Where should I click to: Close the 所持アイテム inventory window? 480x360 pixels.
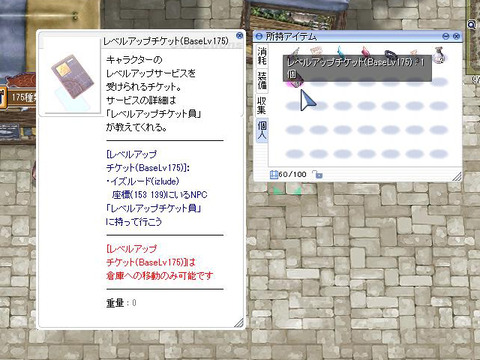pos(457,36)
